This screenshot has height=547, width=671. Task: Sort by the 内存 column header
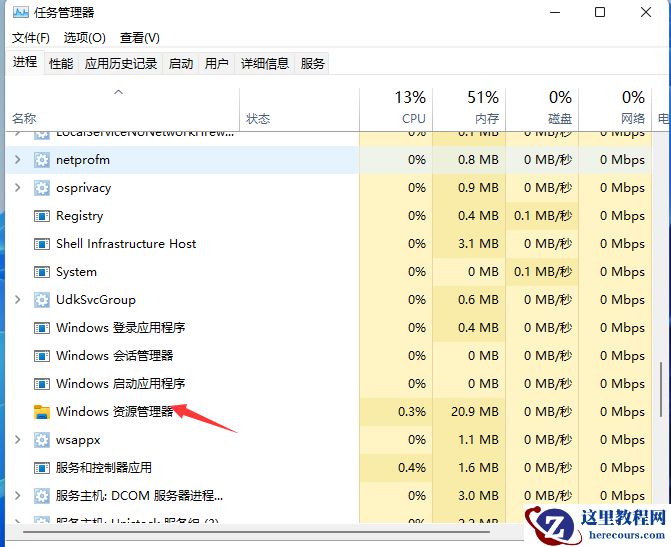[469, 110]
